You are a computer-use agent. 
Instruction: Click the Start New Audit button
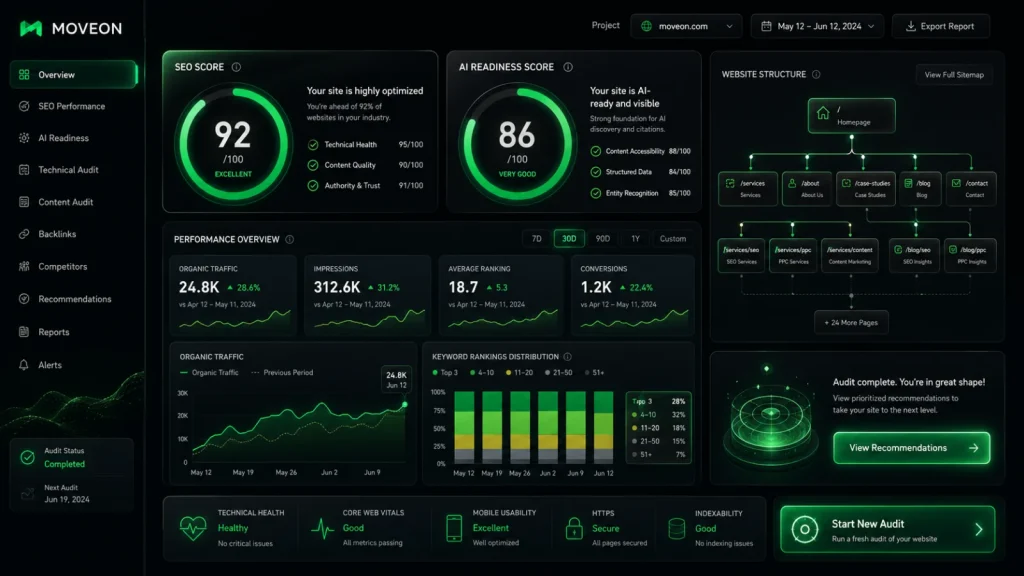click(x=888, y=530)
